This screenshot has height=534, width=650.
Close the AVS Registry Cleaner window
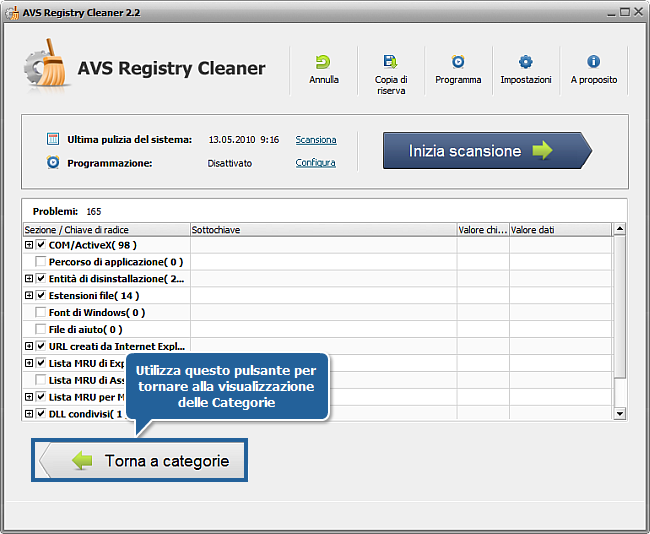coord(638,12)
